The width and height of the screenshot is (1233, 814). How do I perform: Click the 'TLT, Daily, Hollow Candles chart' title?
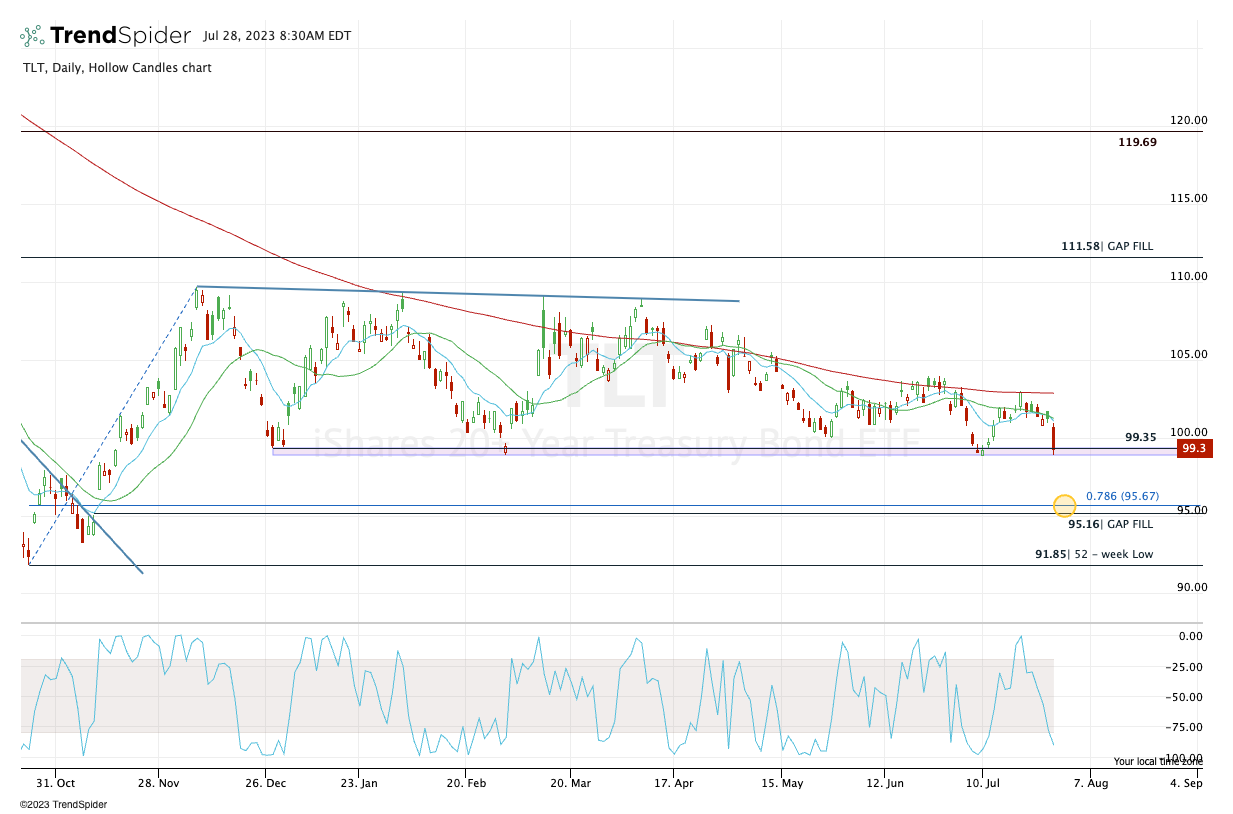[x=116, y=68]
